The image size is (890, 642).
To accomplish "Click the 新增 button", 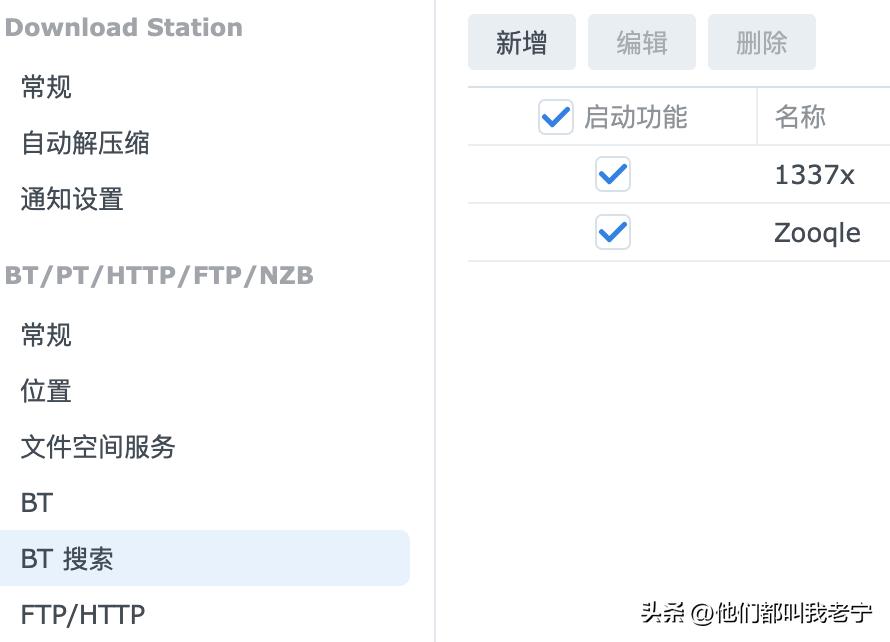I will coord(521,43).
